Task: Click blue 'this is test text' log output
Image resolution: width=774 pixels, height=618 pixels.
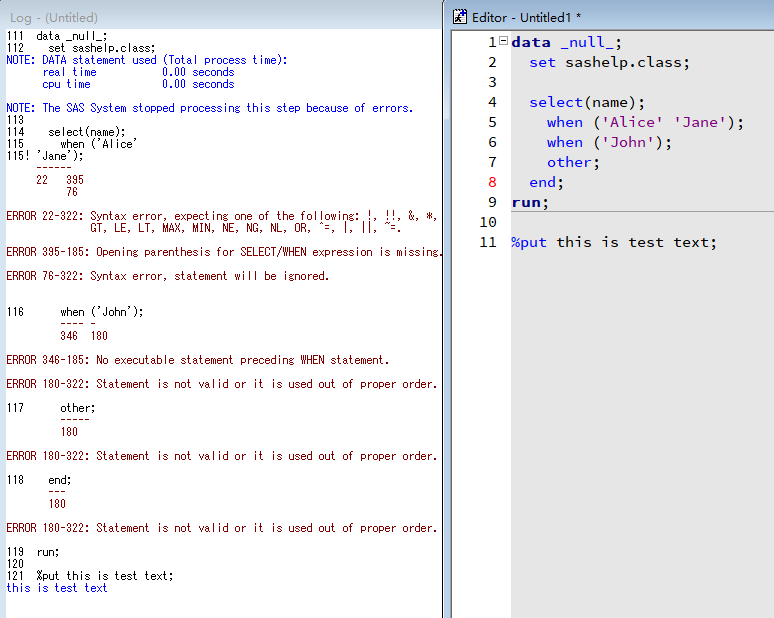Action: [57, 588]
